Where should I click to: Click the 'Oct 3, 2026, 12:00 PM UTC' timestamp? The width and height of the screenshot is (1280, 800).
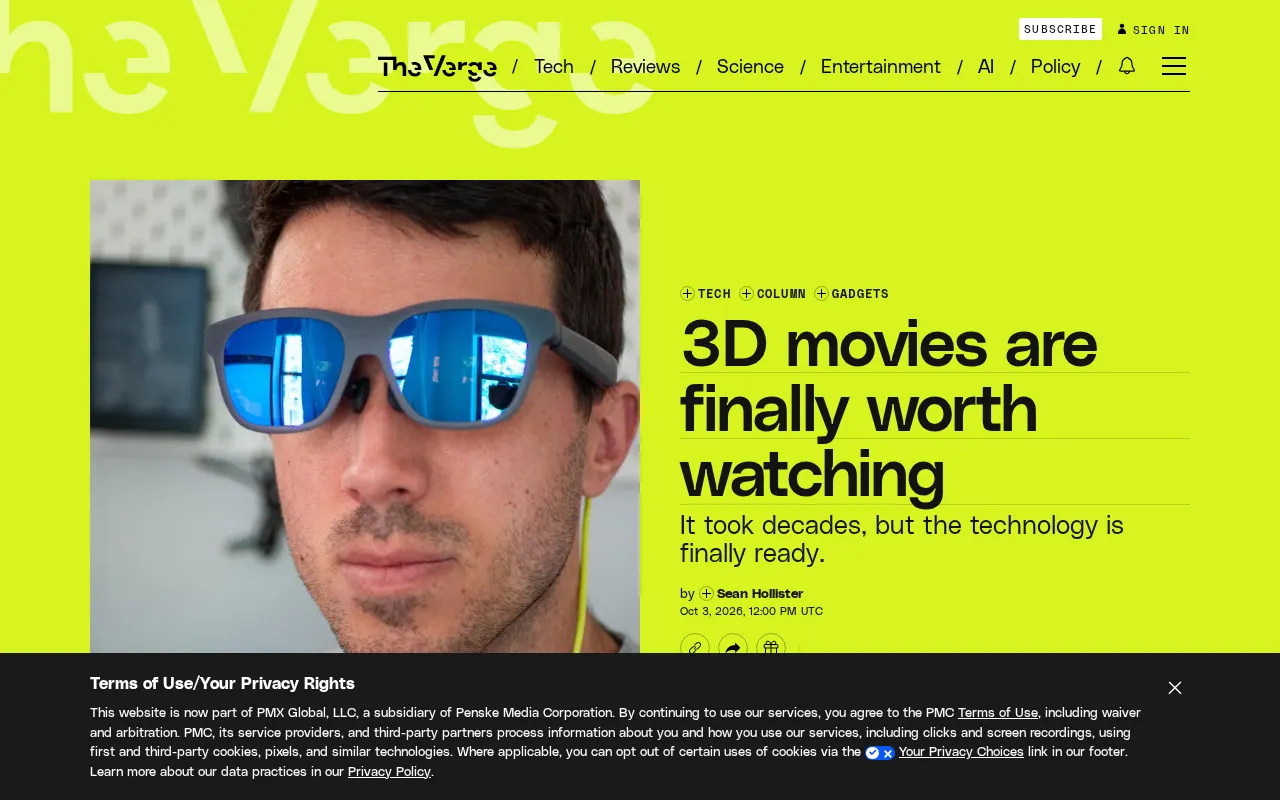point(751,611)
